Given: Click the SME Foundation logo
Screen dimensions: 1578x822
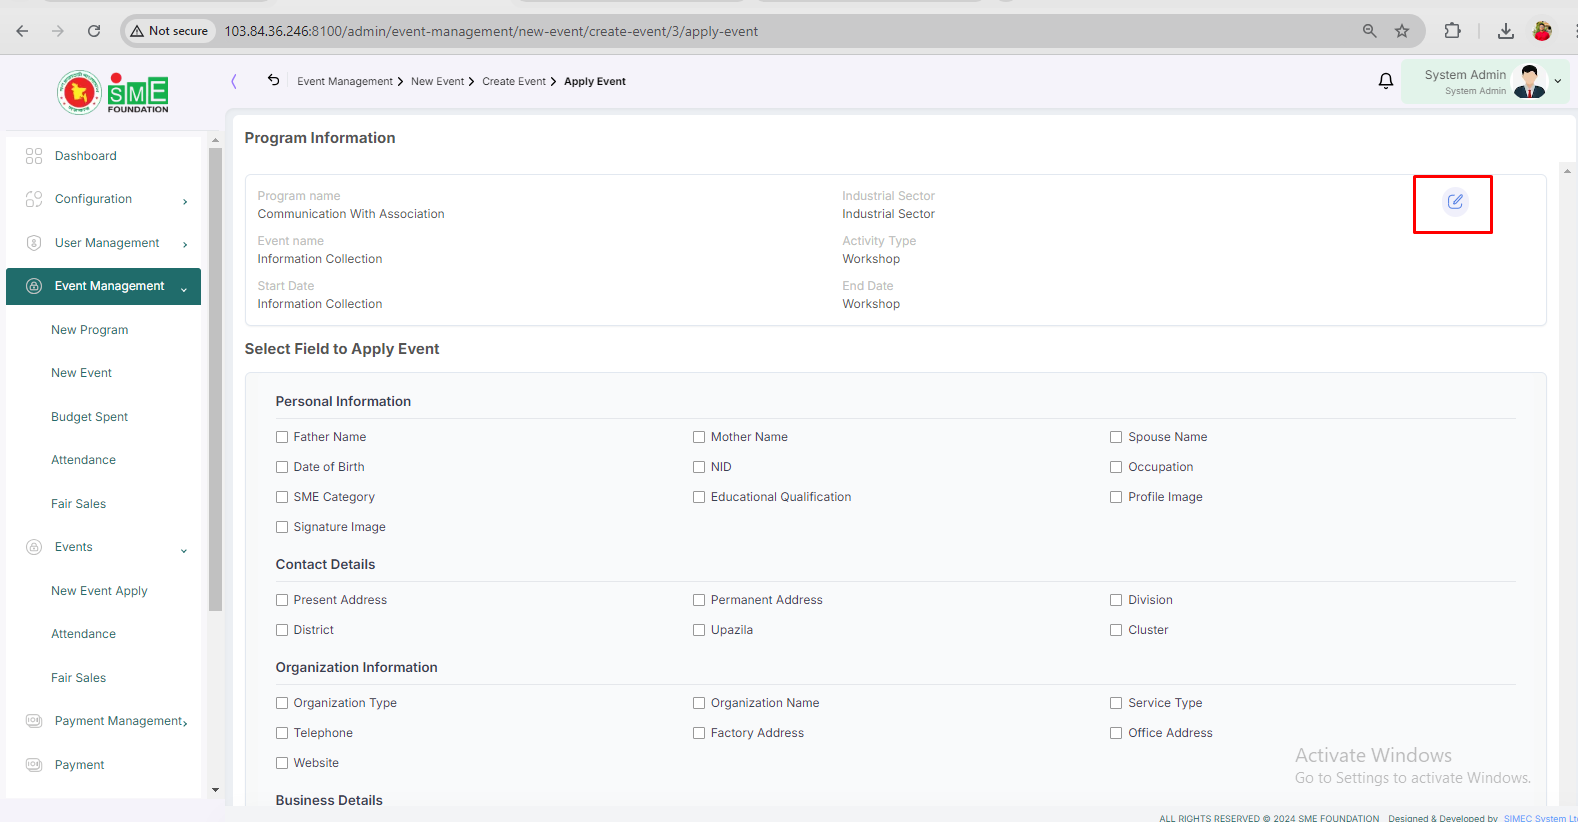Looking at the screenshot, I should tap(113, 92).
